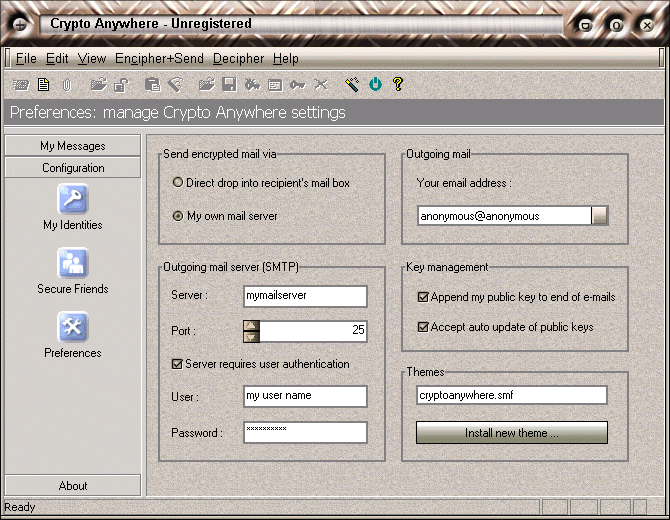Click the Configuration sidebar button
The width and height of the screenshot is (670, 520).
tap(73, 167)
